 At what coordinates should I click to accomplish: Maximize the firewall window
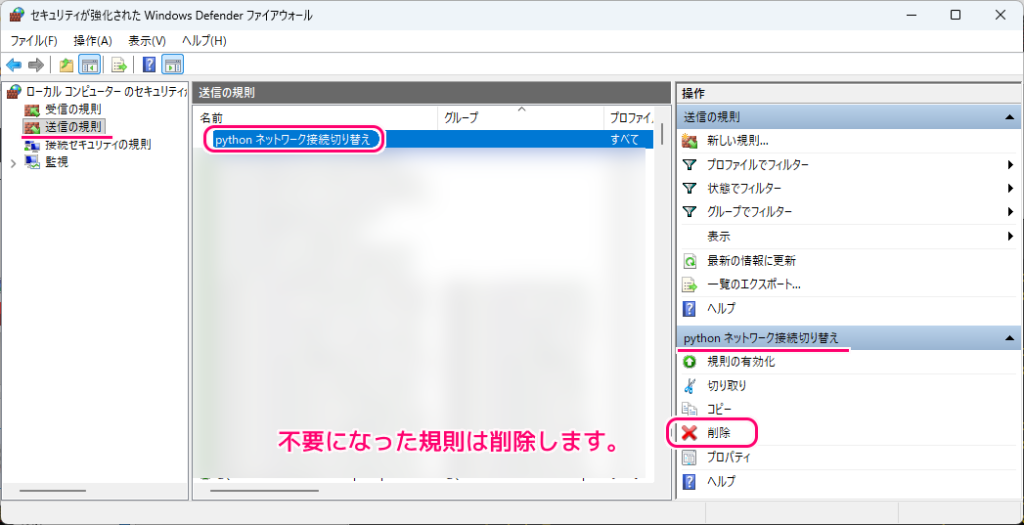[x=955, y=15]
